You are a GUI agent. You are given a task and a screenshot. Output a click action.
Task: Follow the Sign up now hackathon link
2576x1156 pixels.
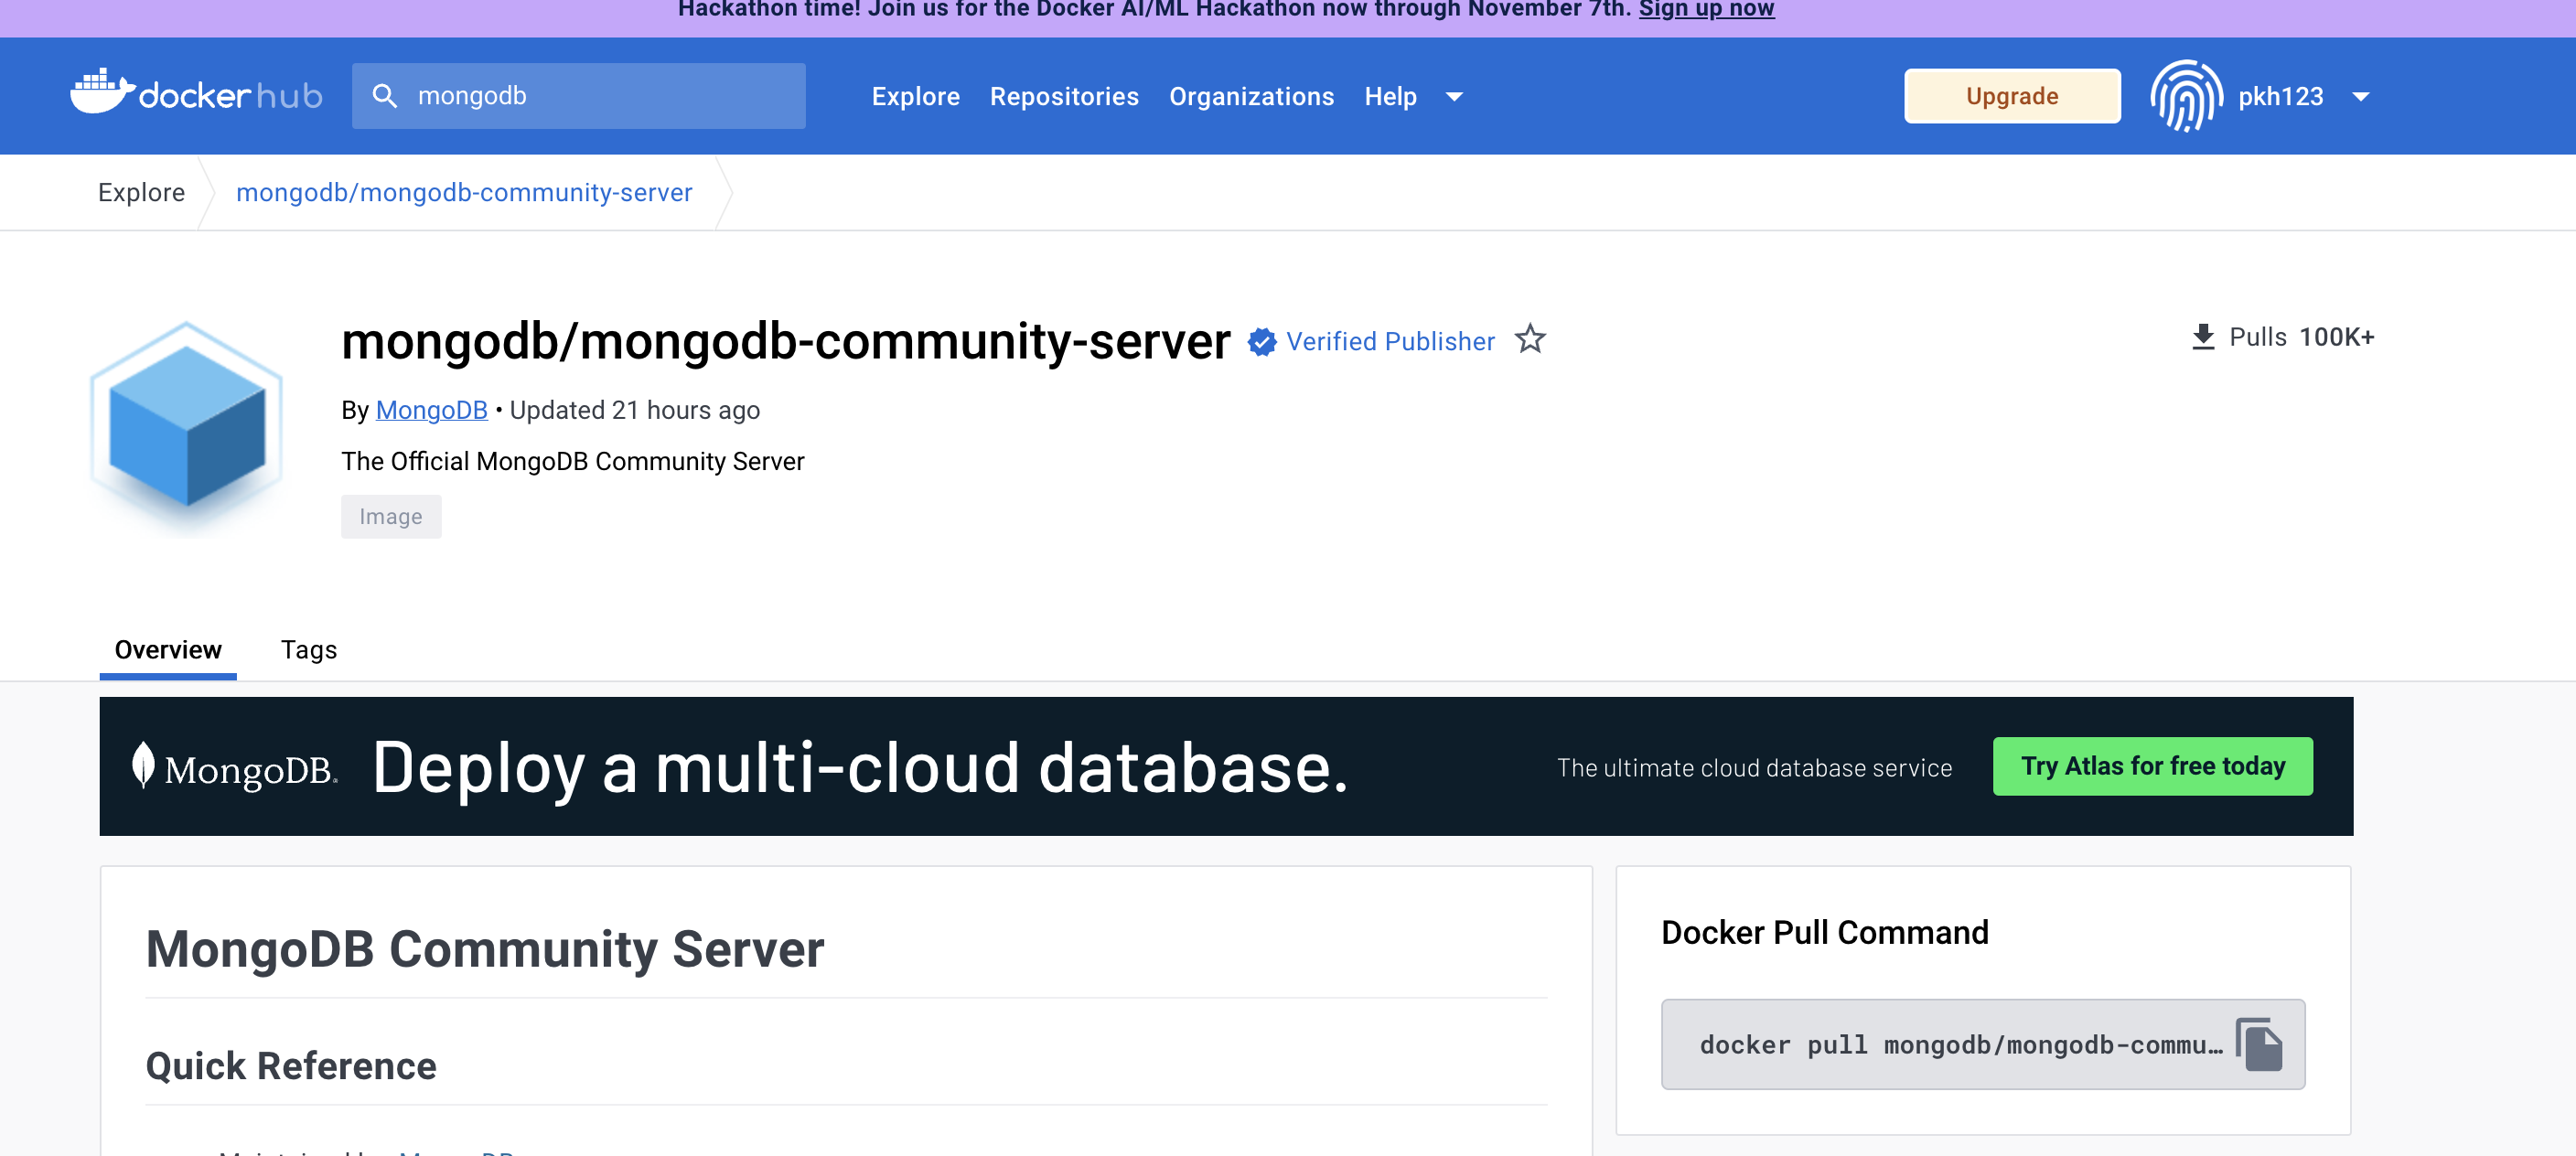click(1706, 9)
